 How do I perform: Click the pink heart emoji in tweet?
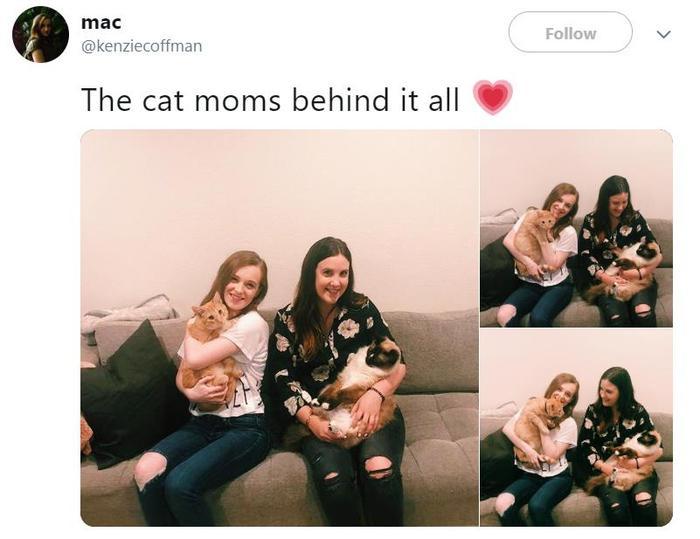(493, 97)
